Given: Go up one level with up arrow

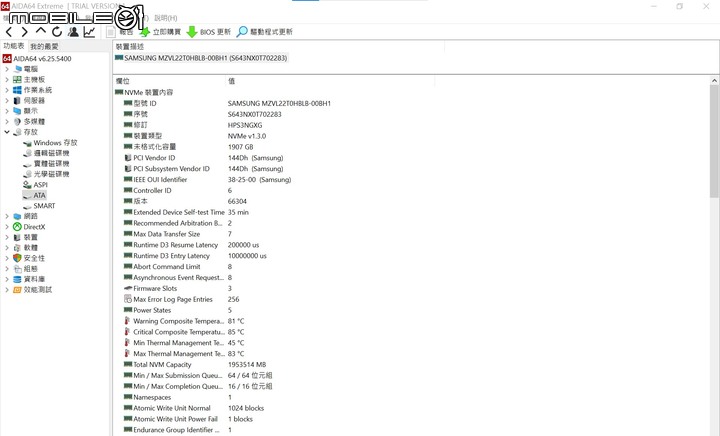Looking at the screenshot, I should pos(41,31).
